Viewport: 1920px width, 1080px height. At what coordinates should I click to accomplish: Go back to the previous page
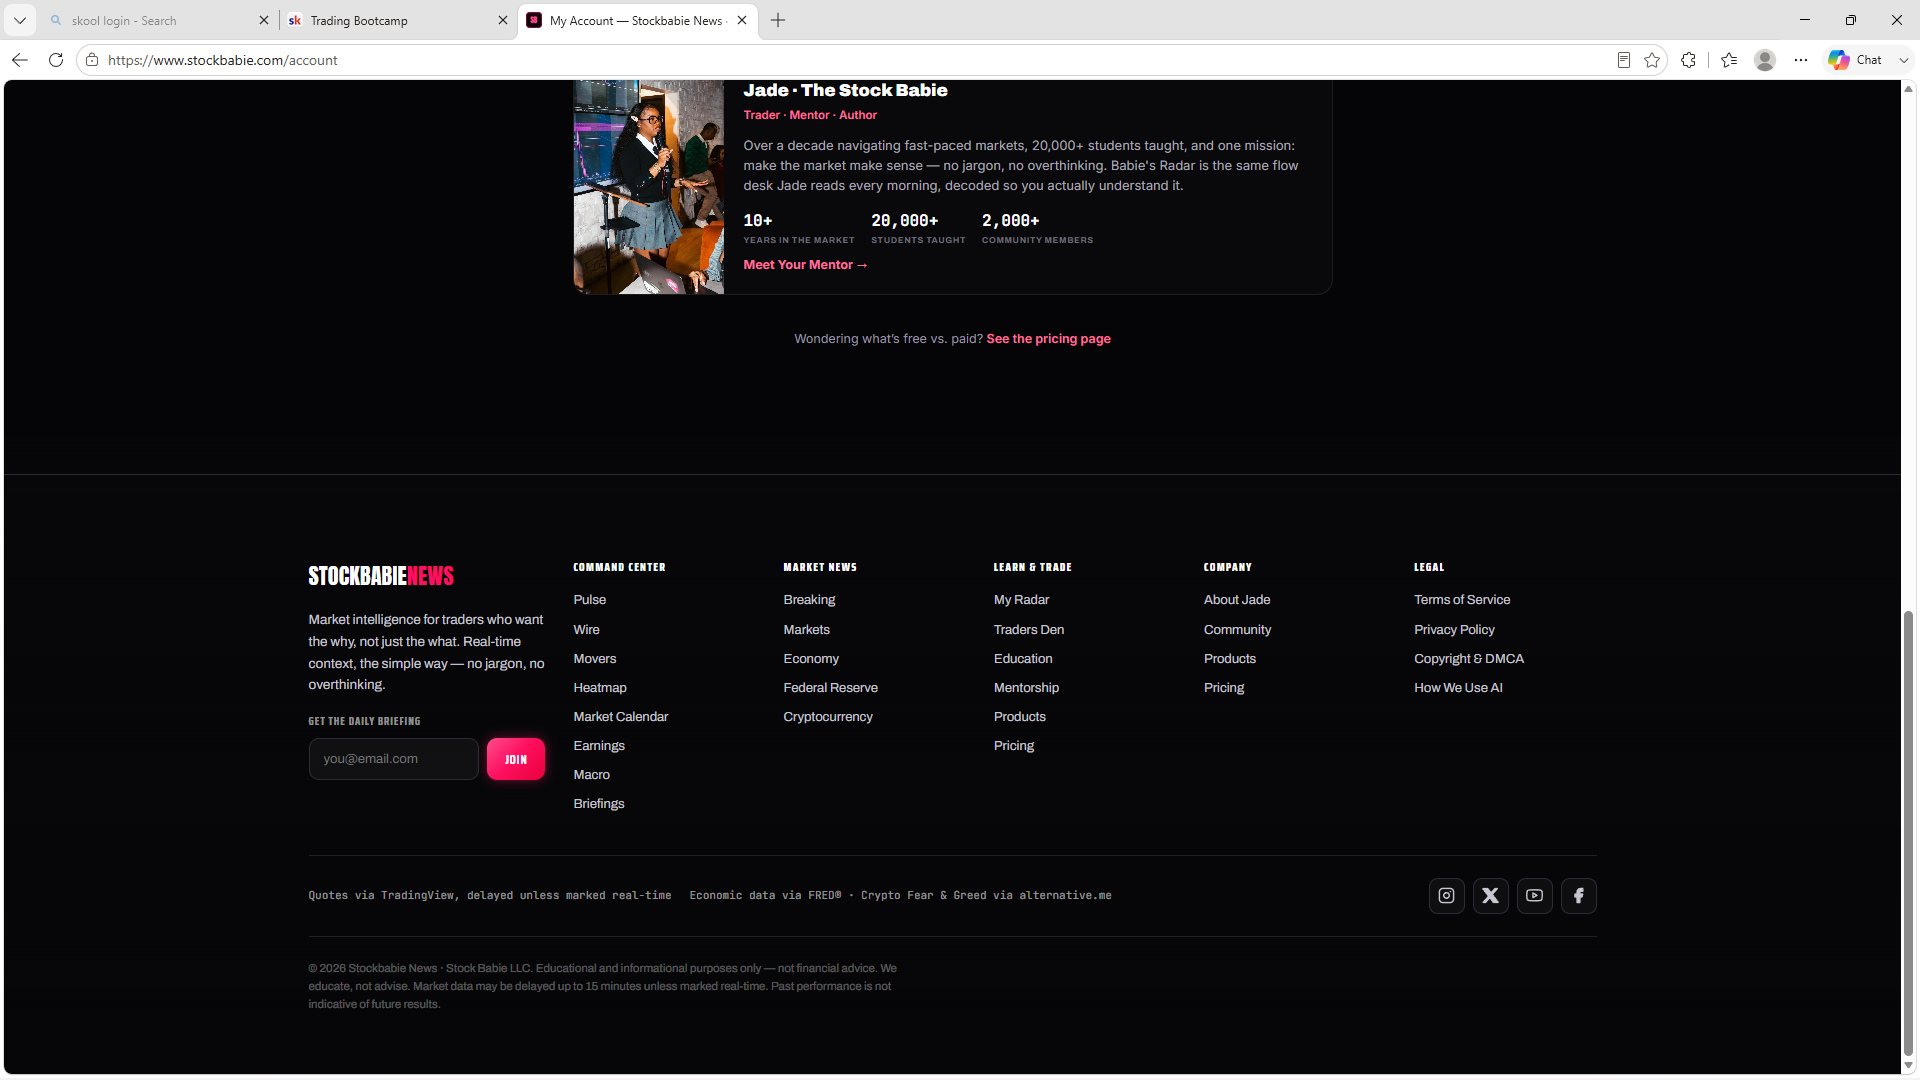(20, 60)
